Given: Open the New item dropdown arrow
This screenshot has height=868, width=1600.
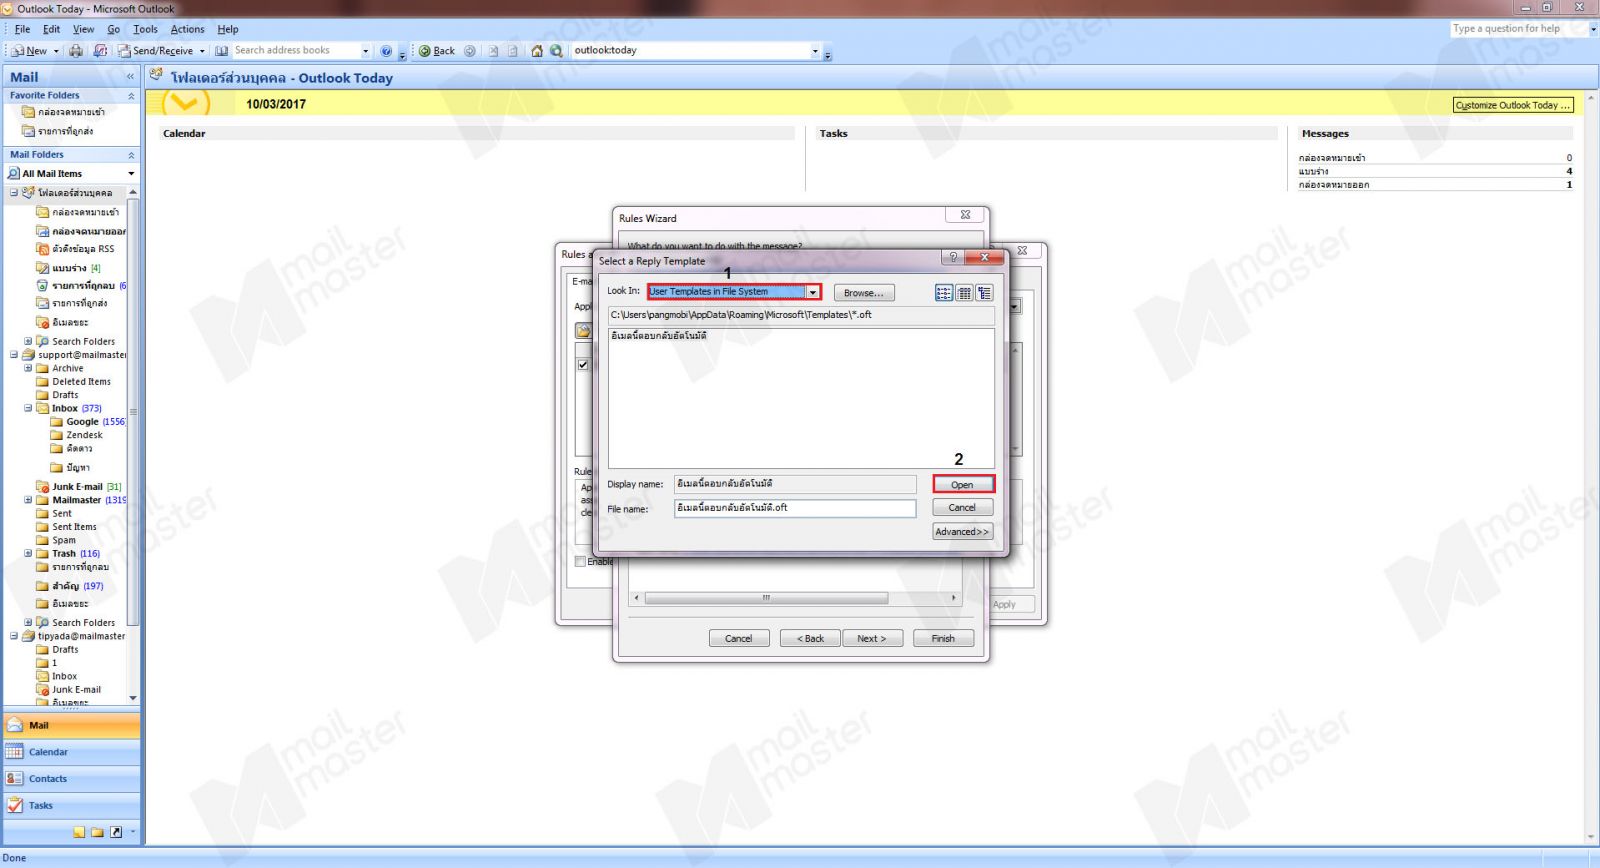Looking at the screenshot, I should click(x=56, y=50).
